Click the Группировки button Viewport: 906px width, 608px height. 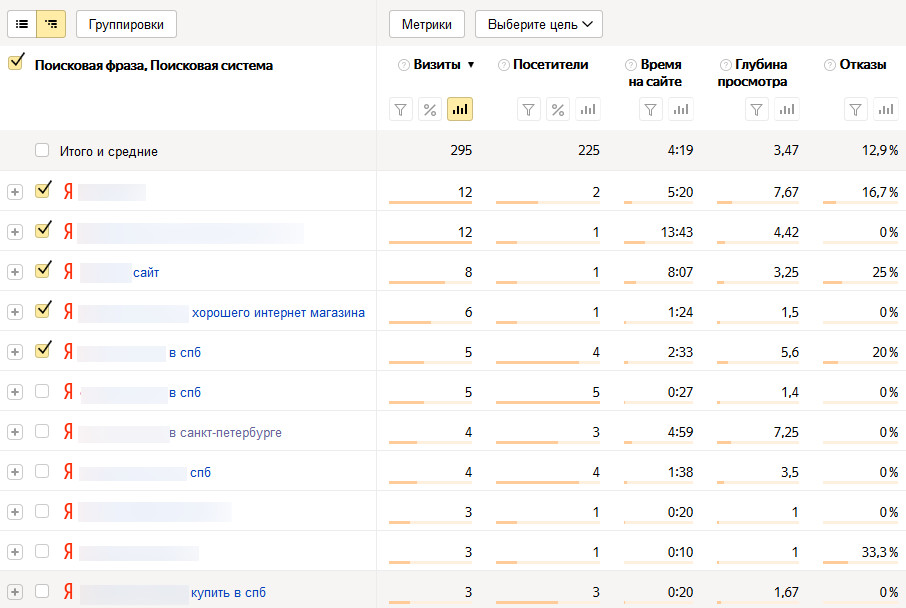tap(126, 23)
